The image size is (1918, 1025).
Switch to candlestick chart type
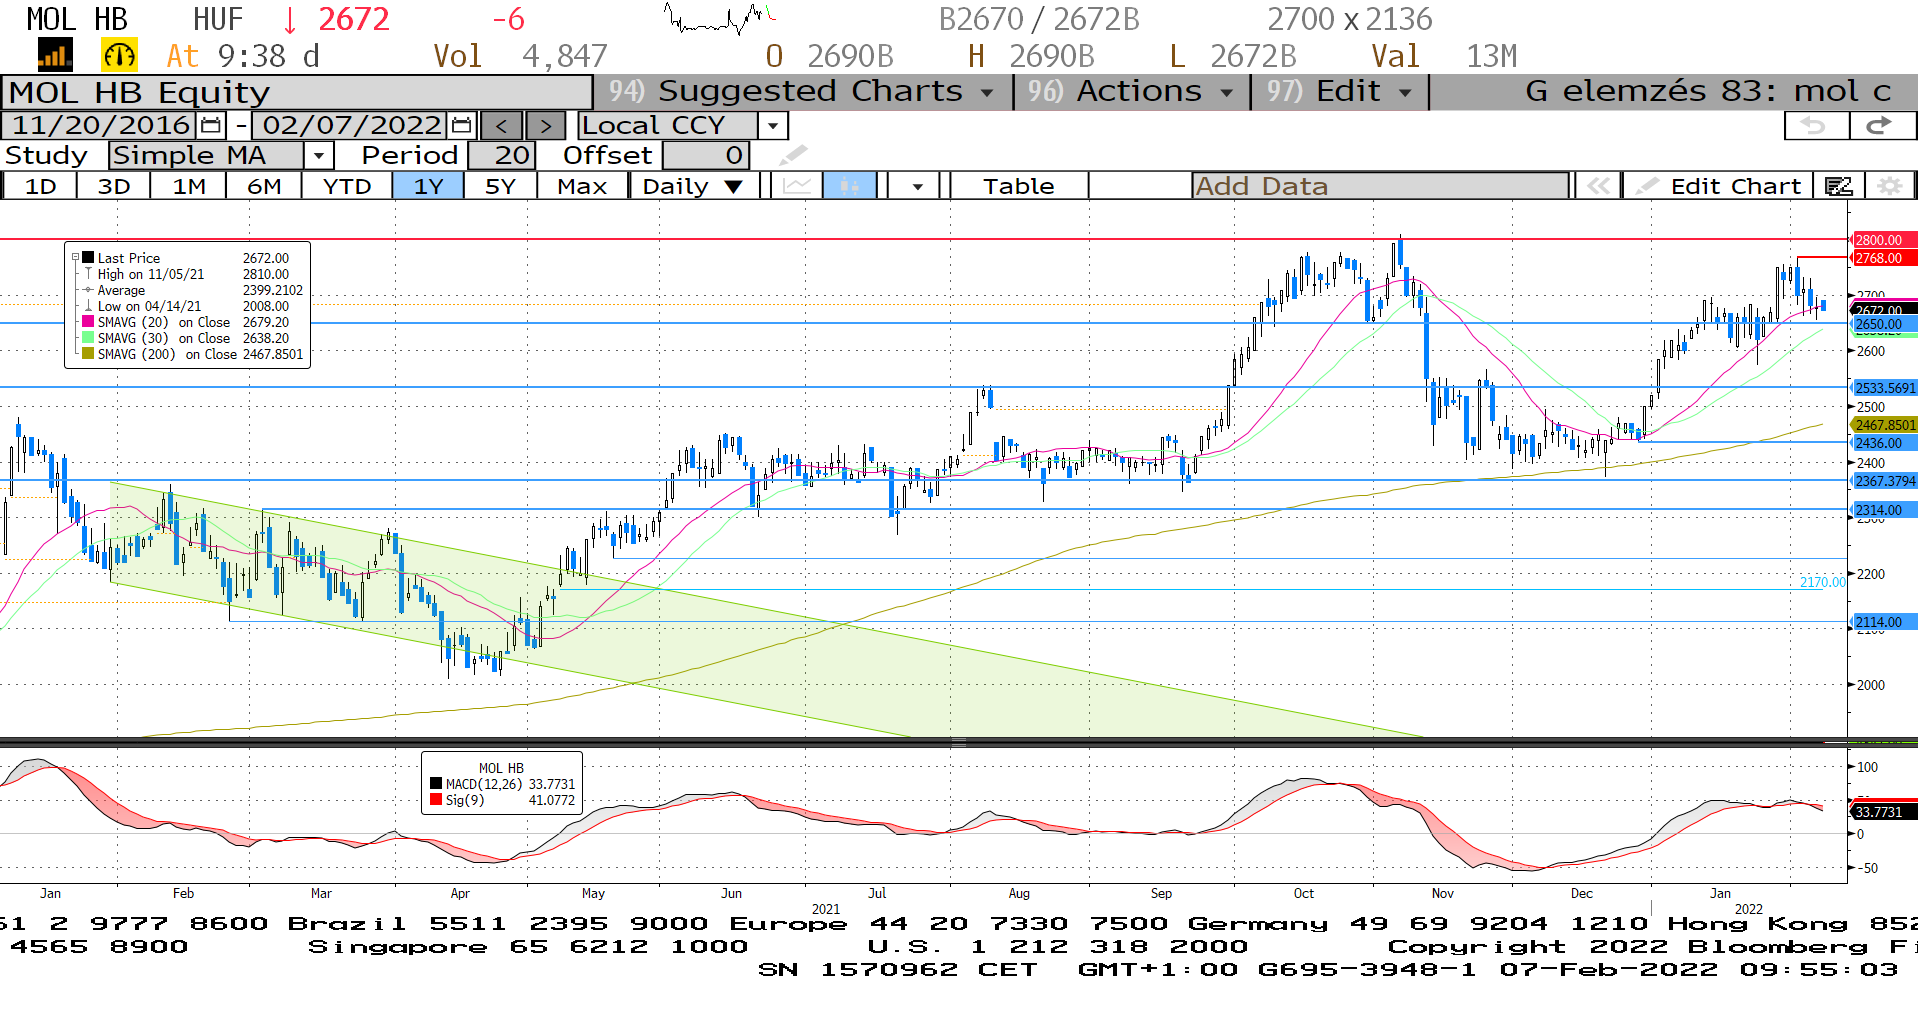tap(850, 186)
